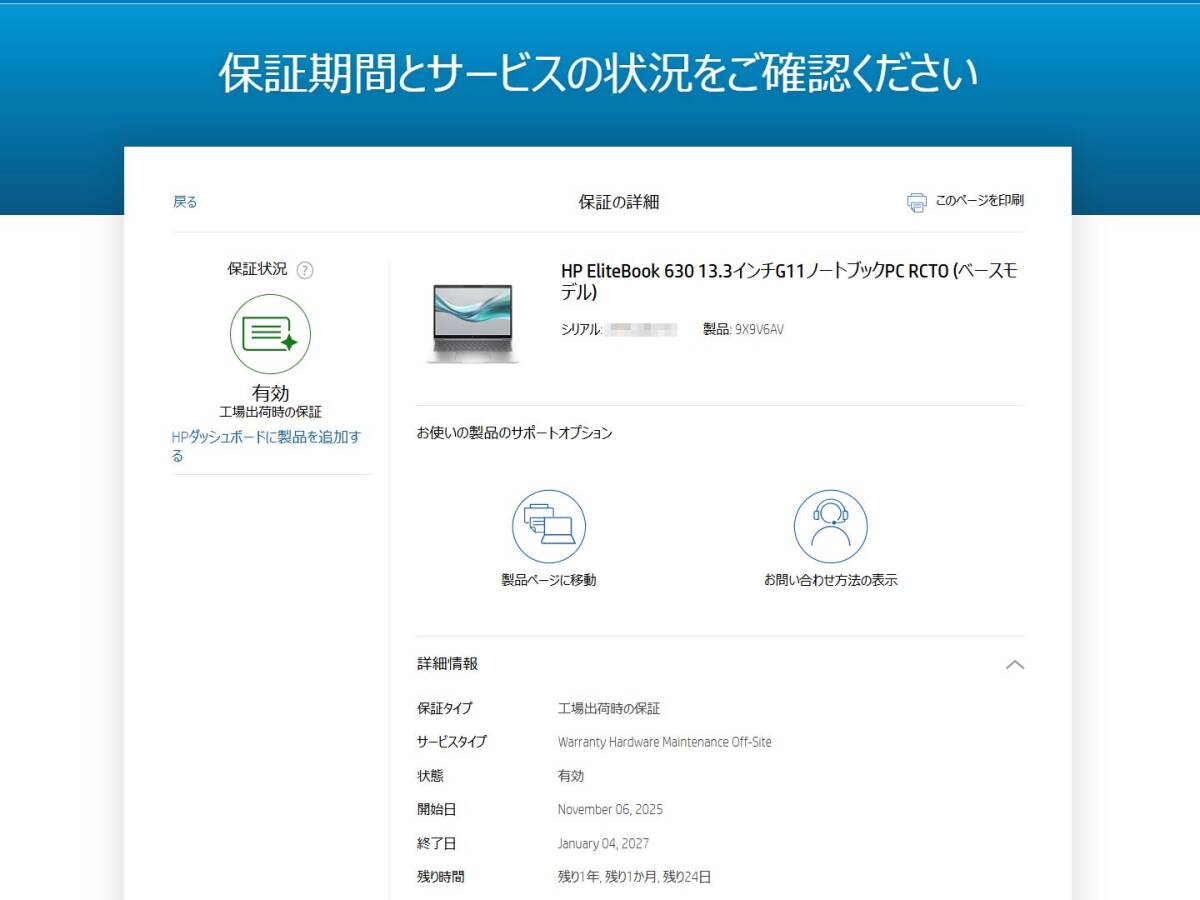Click the 保証の詳細 heading
Image resolution: width=1200 pixels, height=900 pixels.
tap(619, 202)
